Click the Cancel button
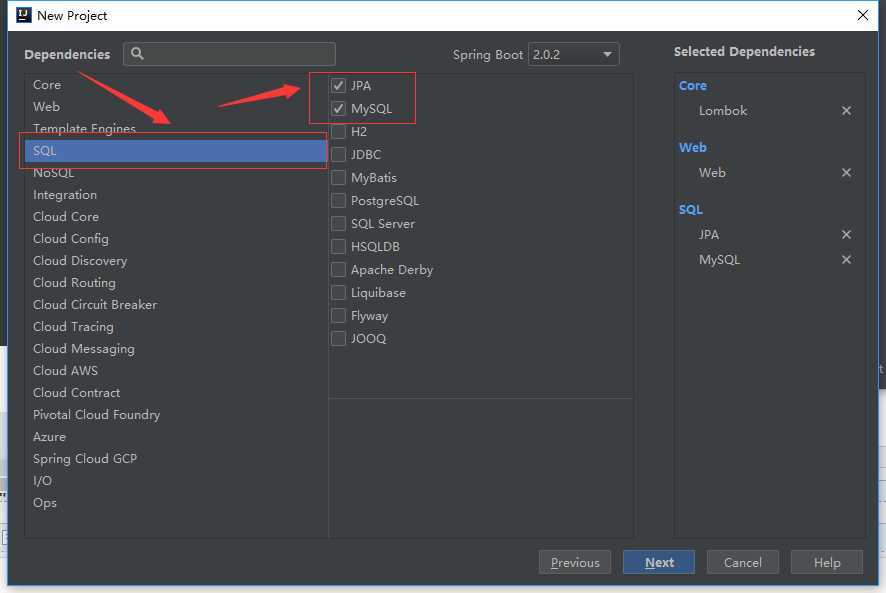The height and width of the screenshot is (593, 886). tap(742, 562)
